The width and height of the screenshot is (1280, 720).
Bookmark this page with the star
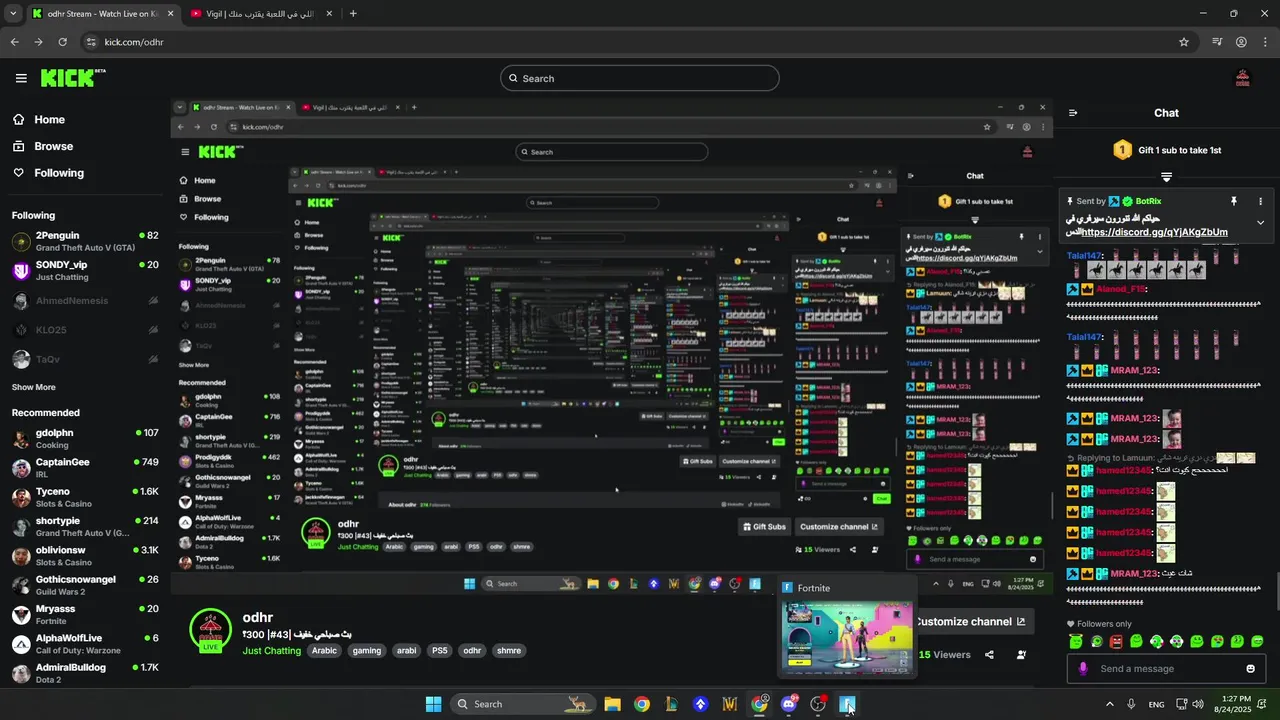point(1184,42)
